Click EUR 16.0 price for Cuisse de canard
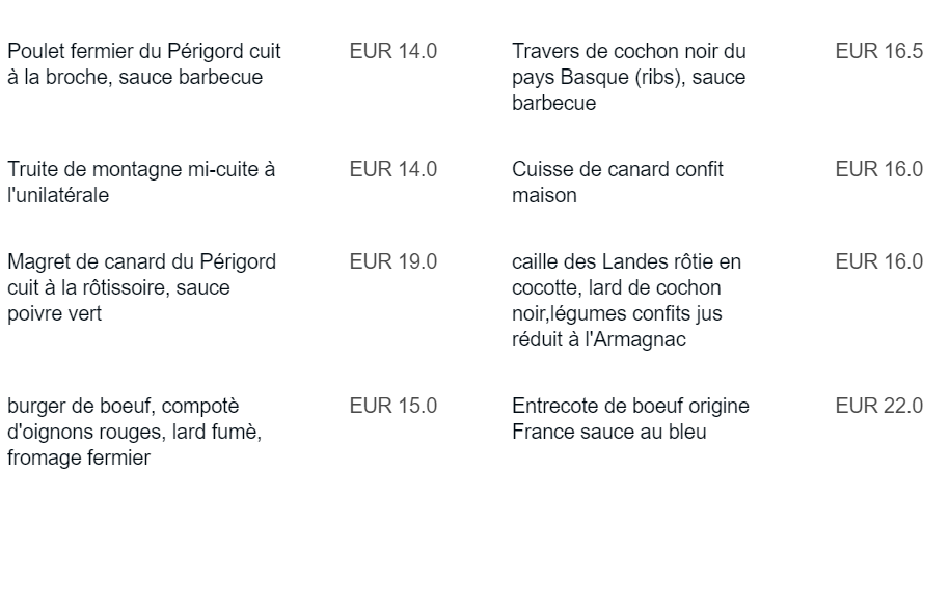 [x=879, y=169]
